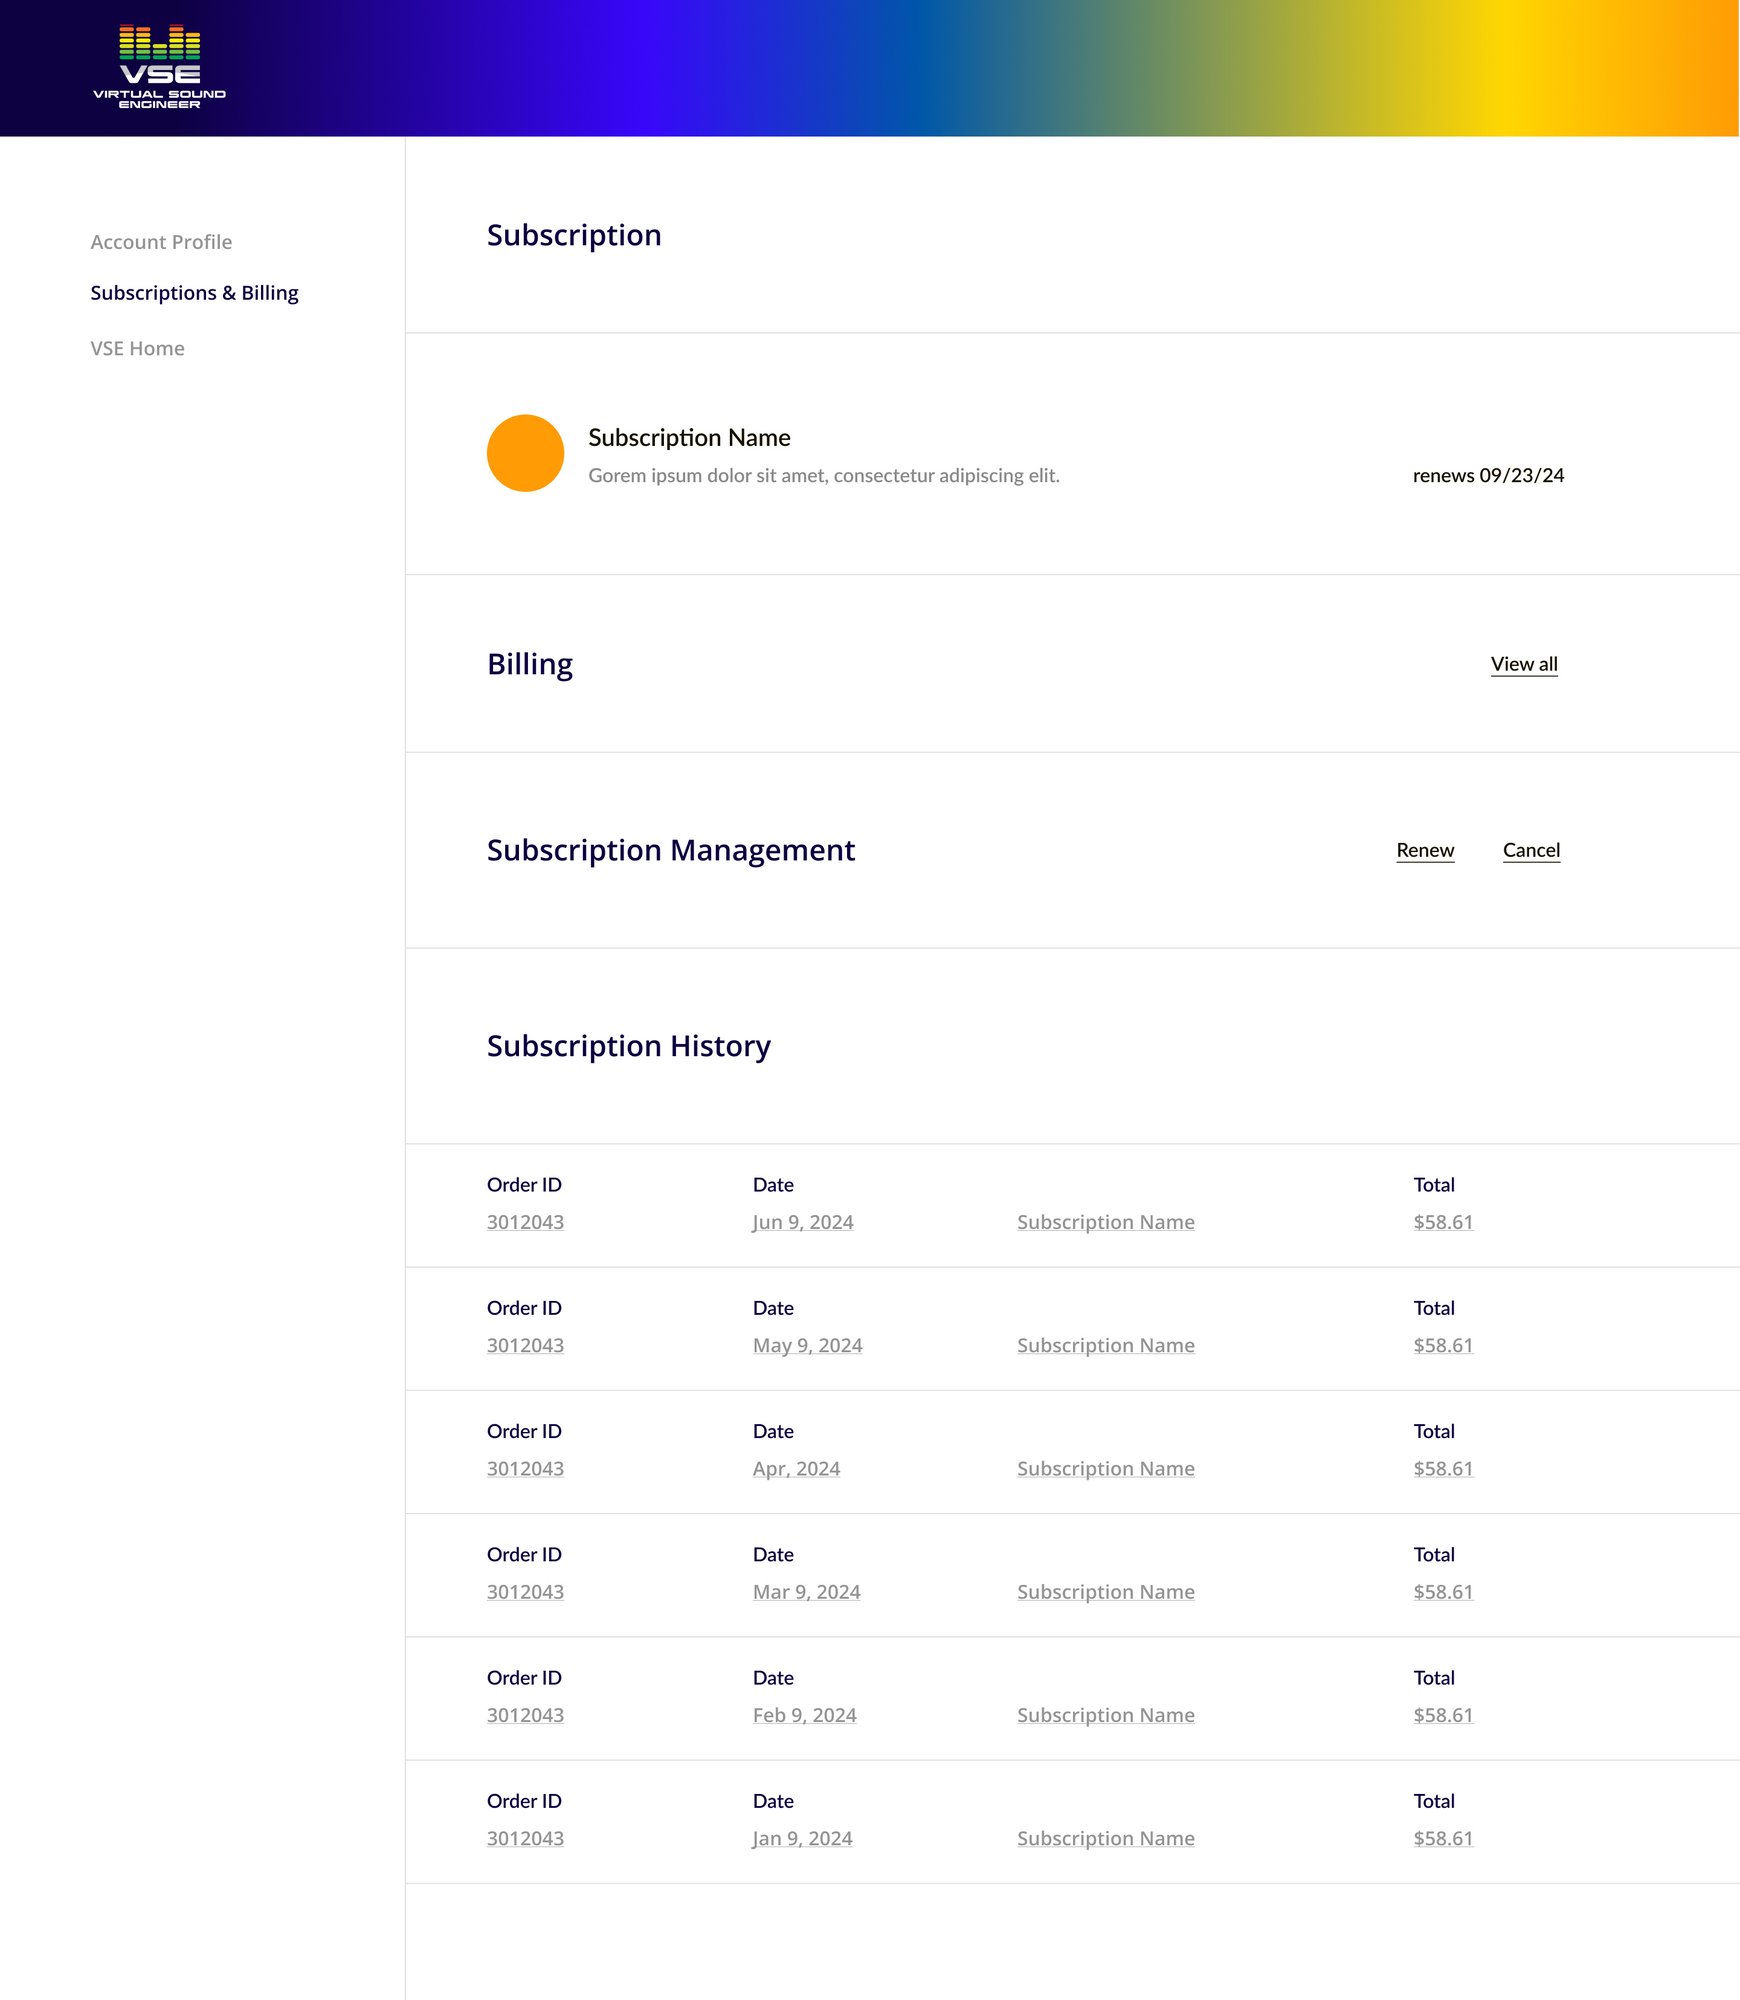Click the VSE Virtual Sound Engineer logo
Viewport: 1740px width, 2000px height.
point(160,67)
